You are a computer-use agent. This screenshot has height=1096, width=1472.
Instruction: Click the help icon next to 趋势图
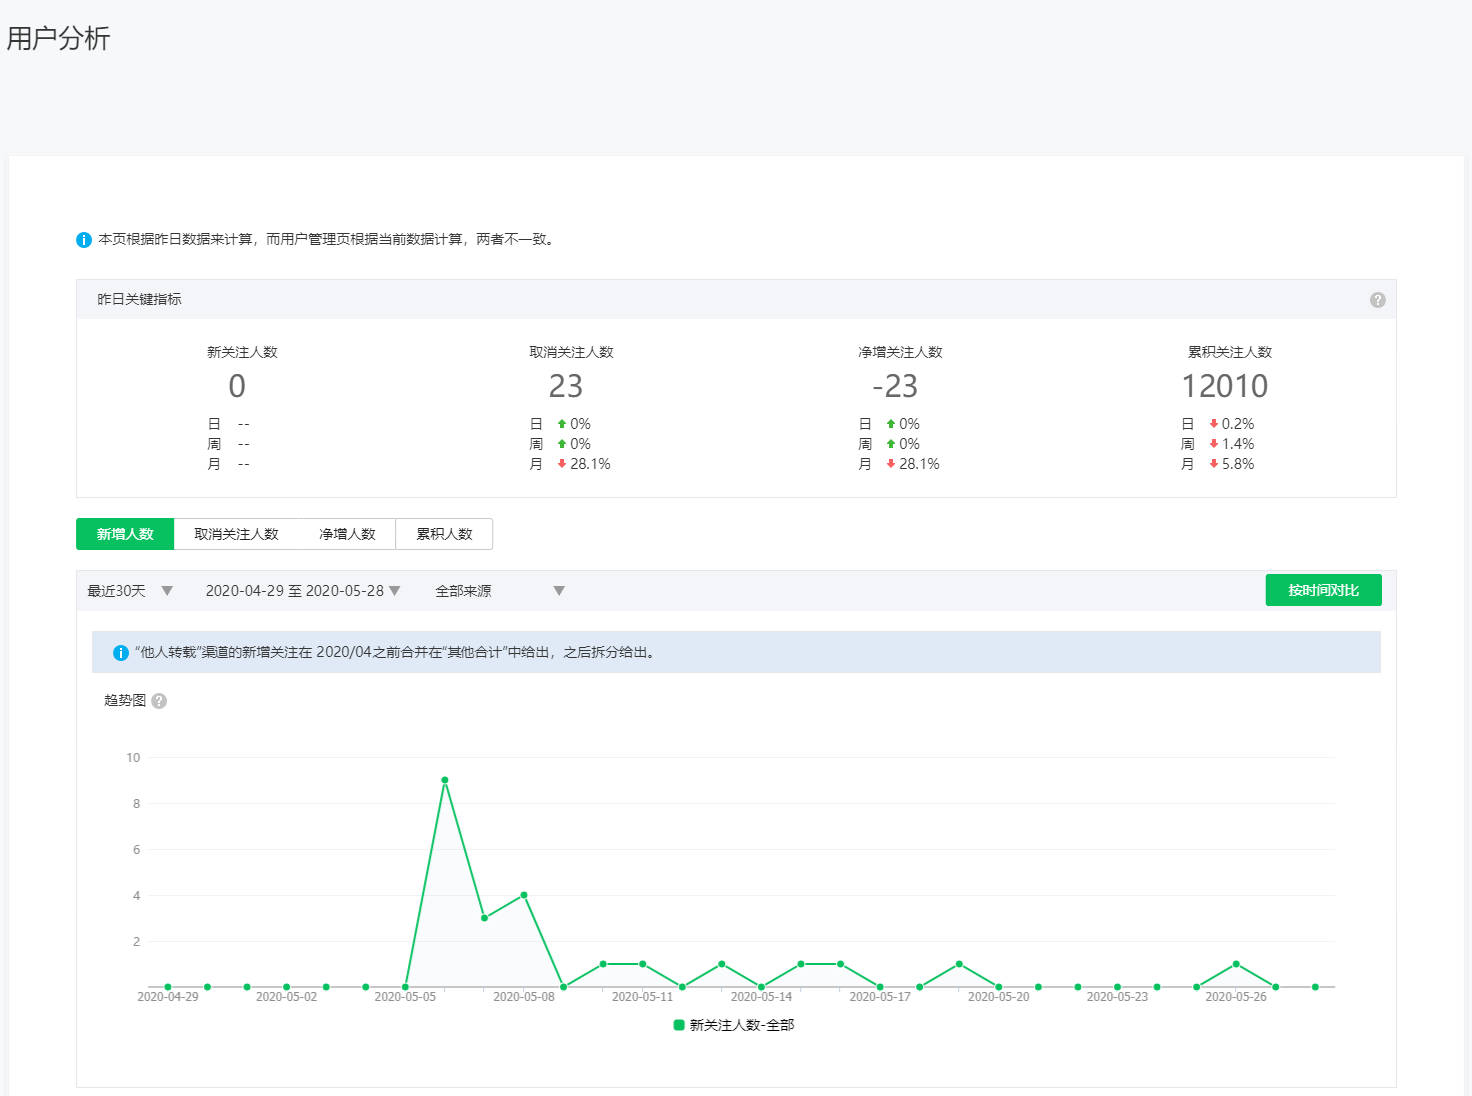pyautogui.click(x=159, y=701)
